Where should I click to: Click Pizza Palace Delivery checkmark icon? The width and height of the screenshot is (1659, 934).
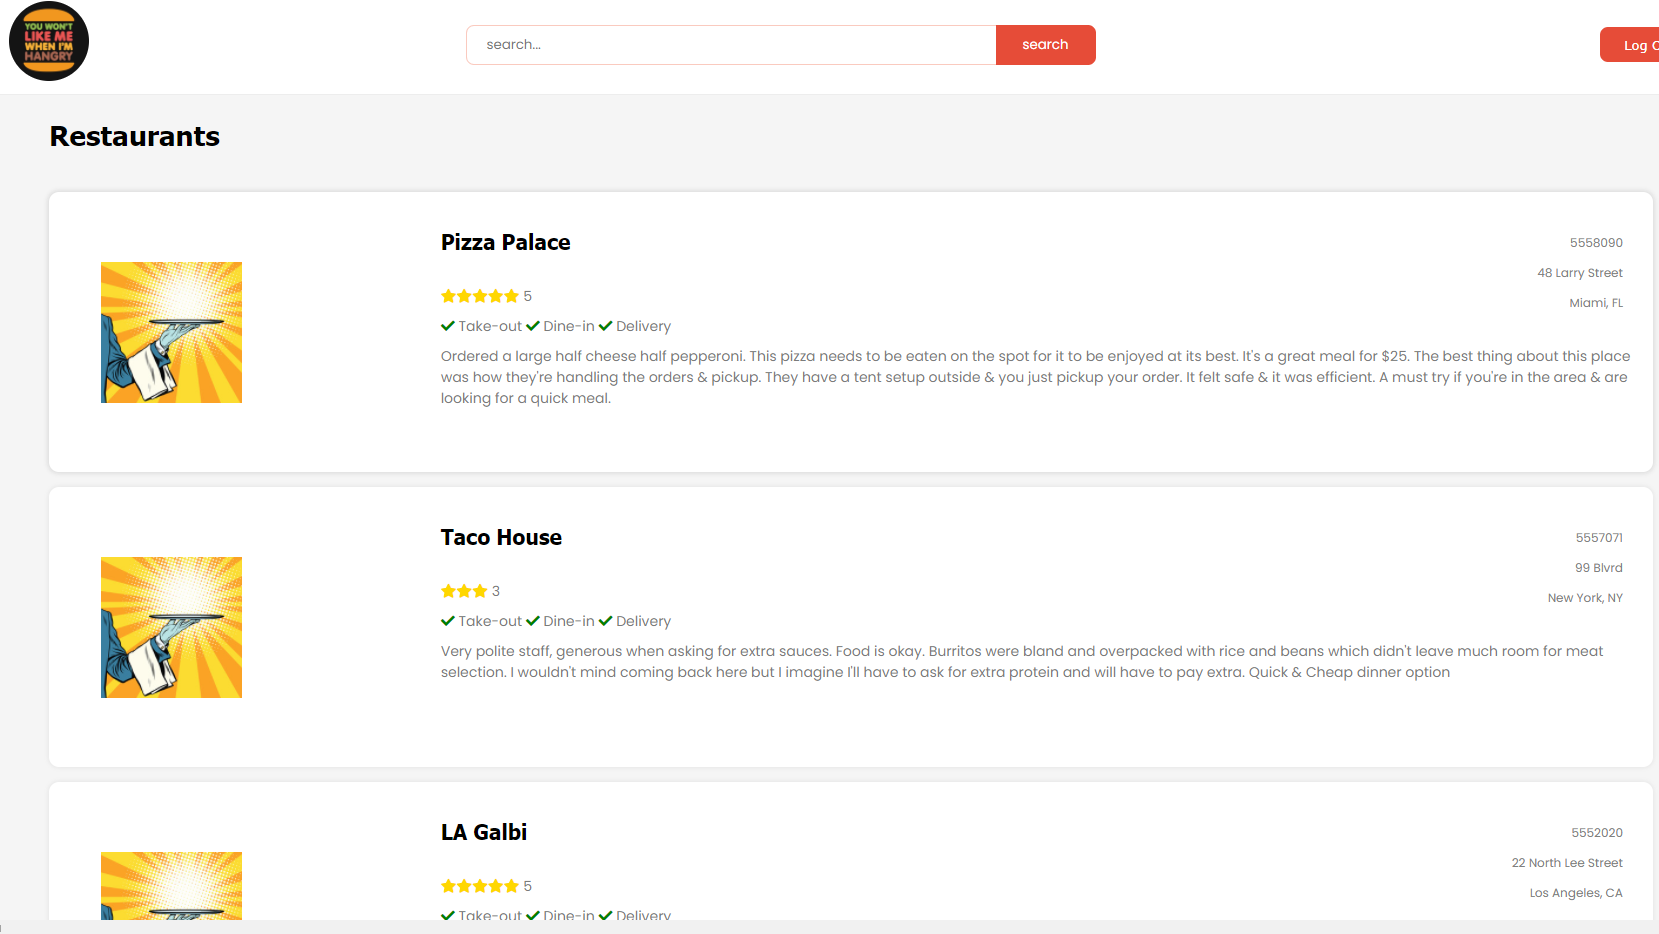click(x=605, y=326)
